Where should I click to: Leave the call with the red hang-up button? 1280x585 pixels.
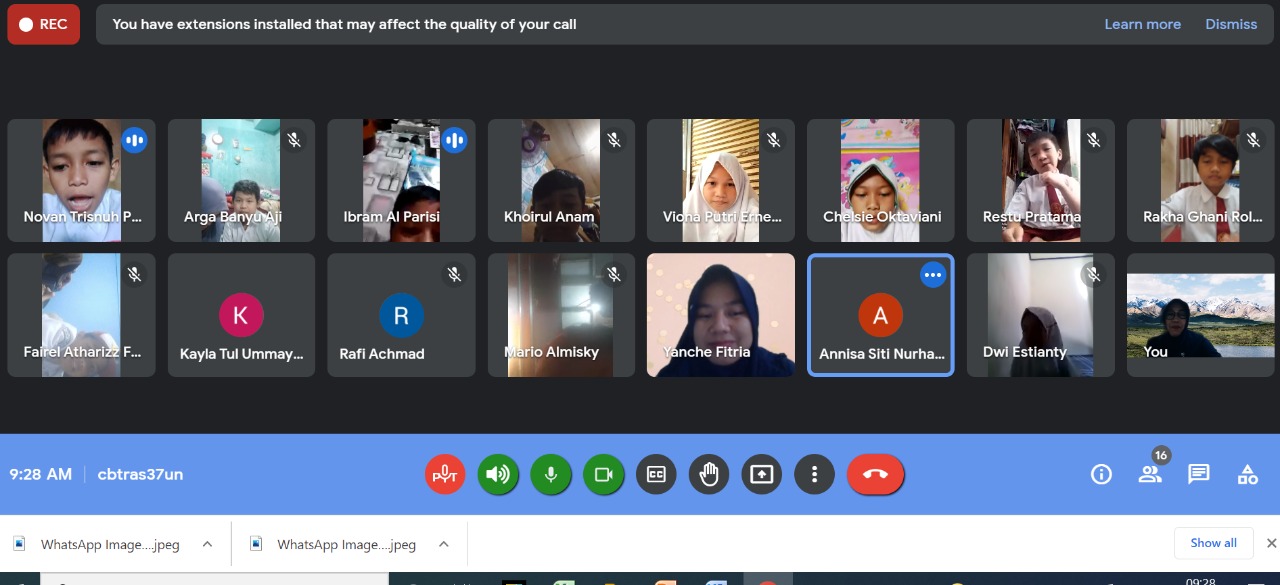875,475
